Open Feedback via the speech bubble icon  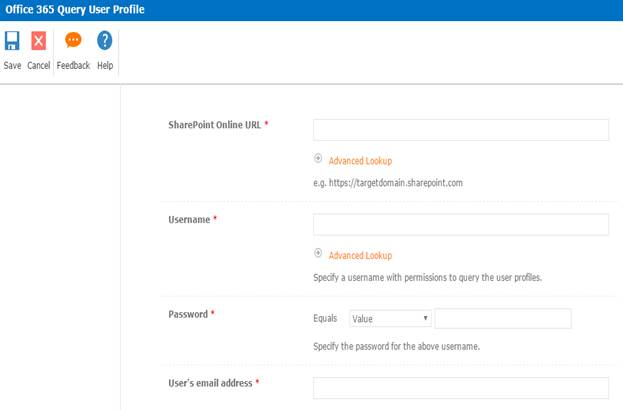[73, 41]
